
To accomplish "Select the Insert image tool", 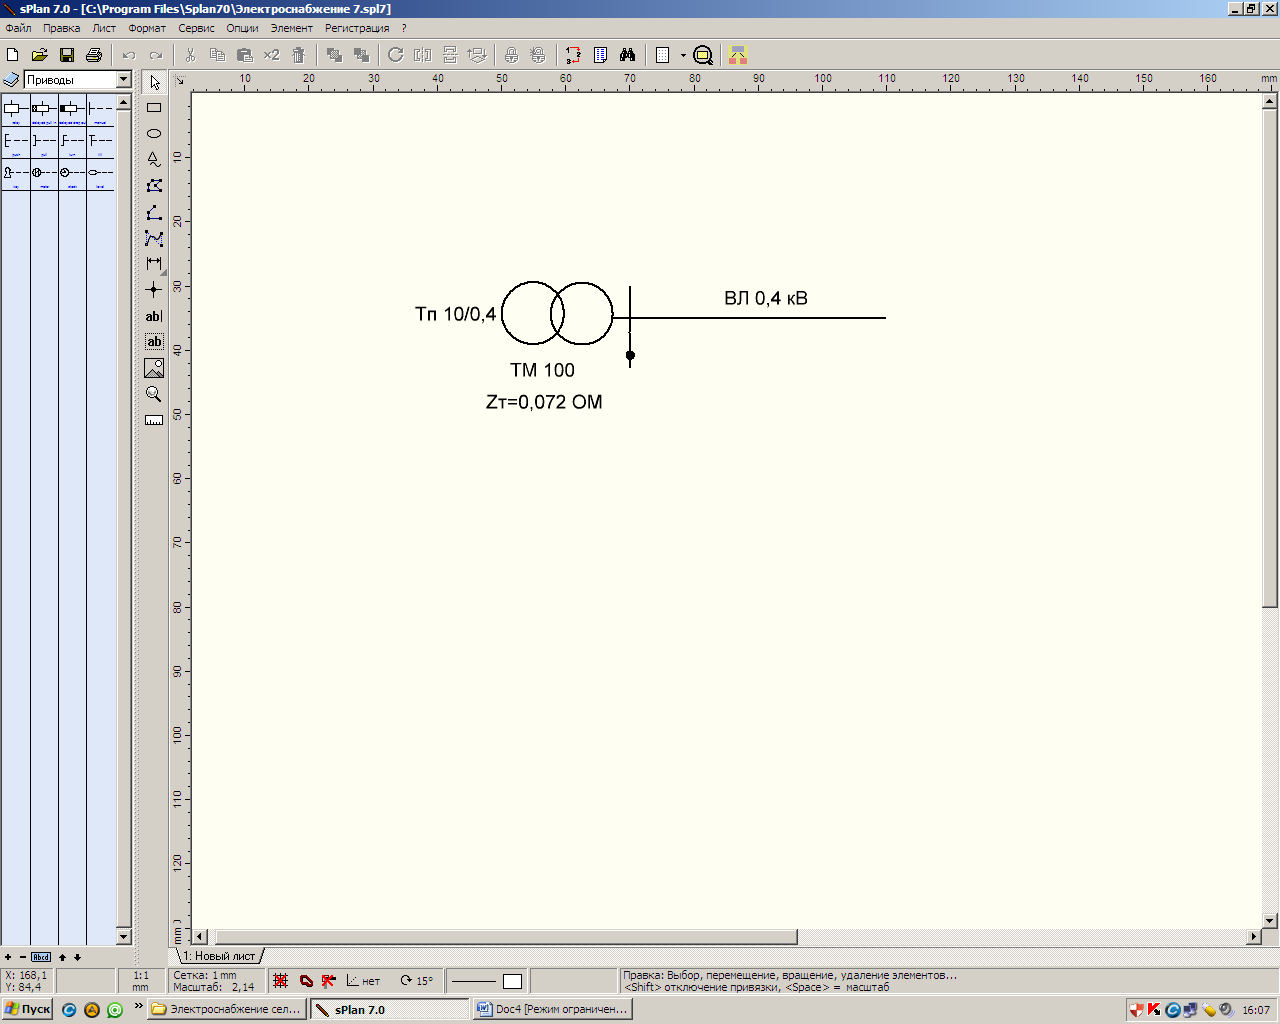I will pyautogui.click(x=154, y=369).
